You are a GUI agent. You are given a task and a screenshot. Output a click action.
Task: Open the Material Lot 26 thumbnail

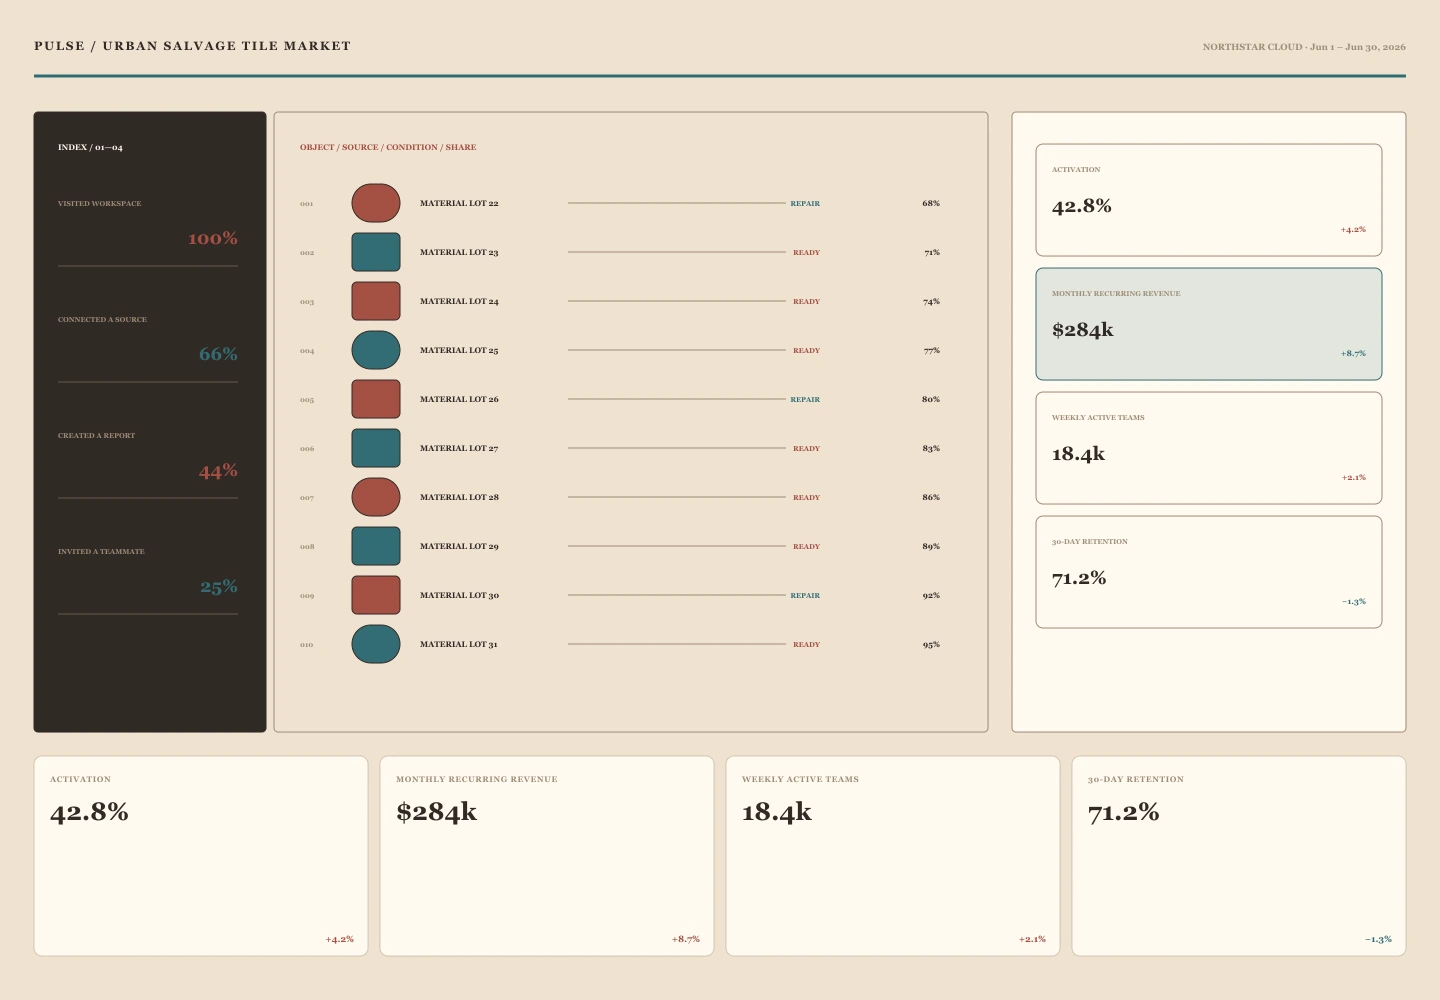tap(376, 399)
